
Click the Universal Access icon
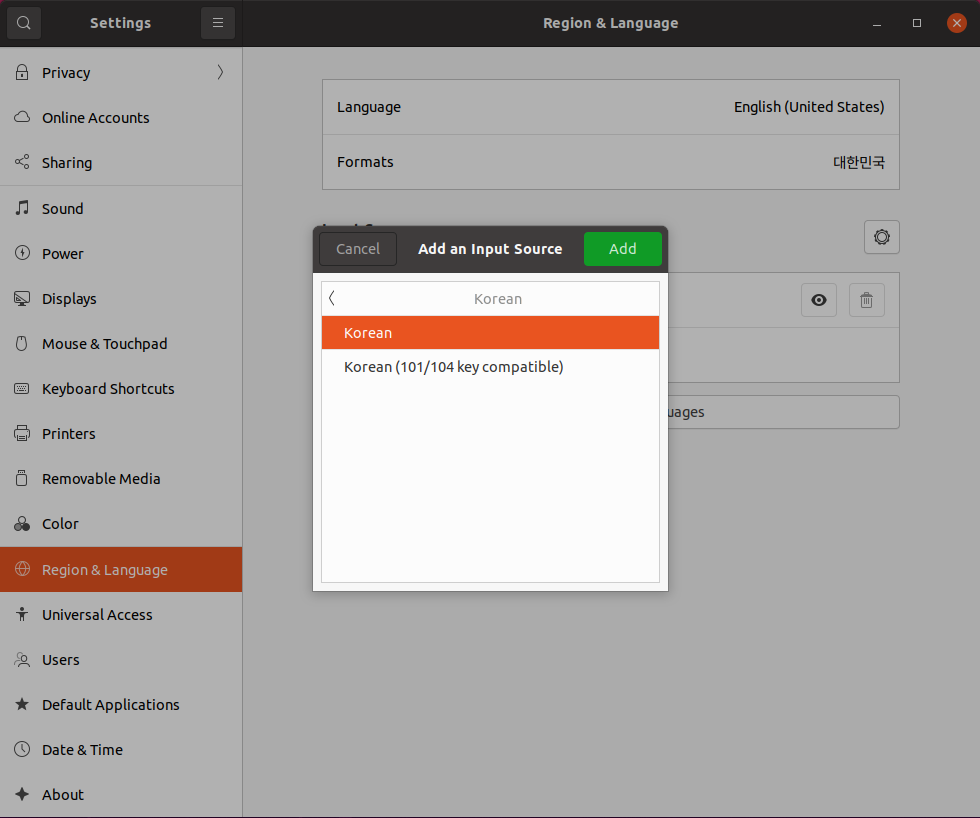22,615
